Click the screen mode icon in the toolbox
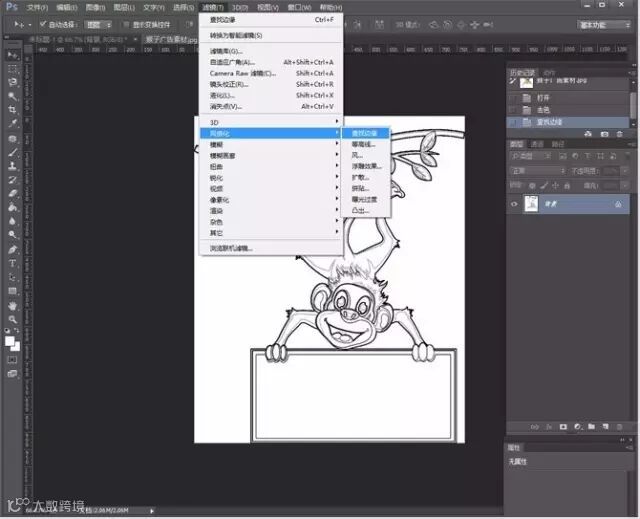The width and height of the screenshot is (640, 519). point(12,374)
